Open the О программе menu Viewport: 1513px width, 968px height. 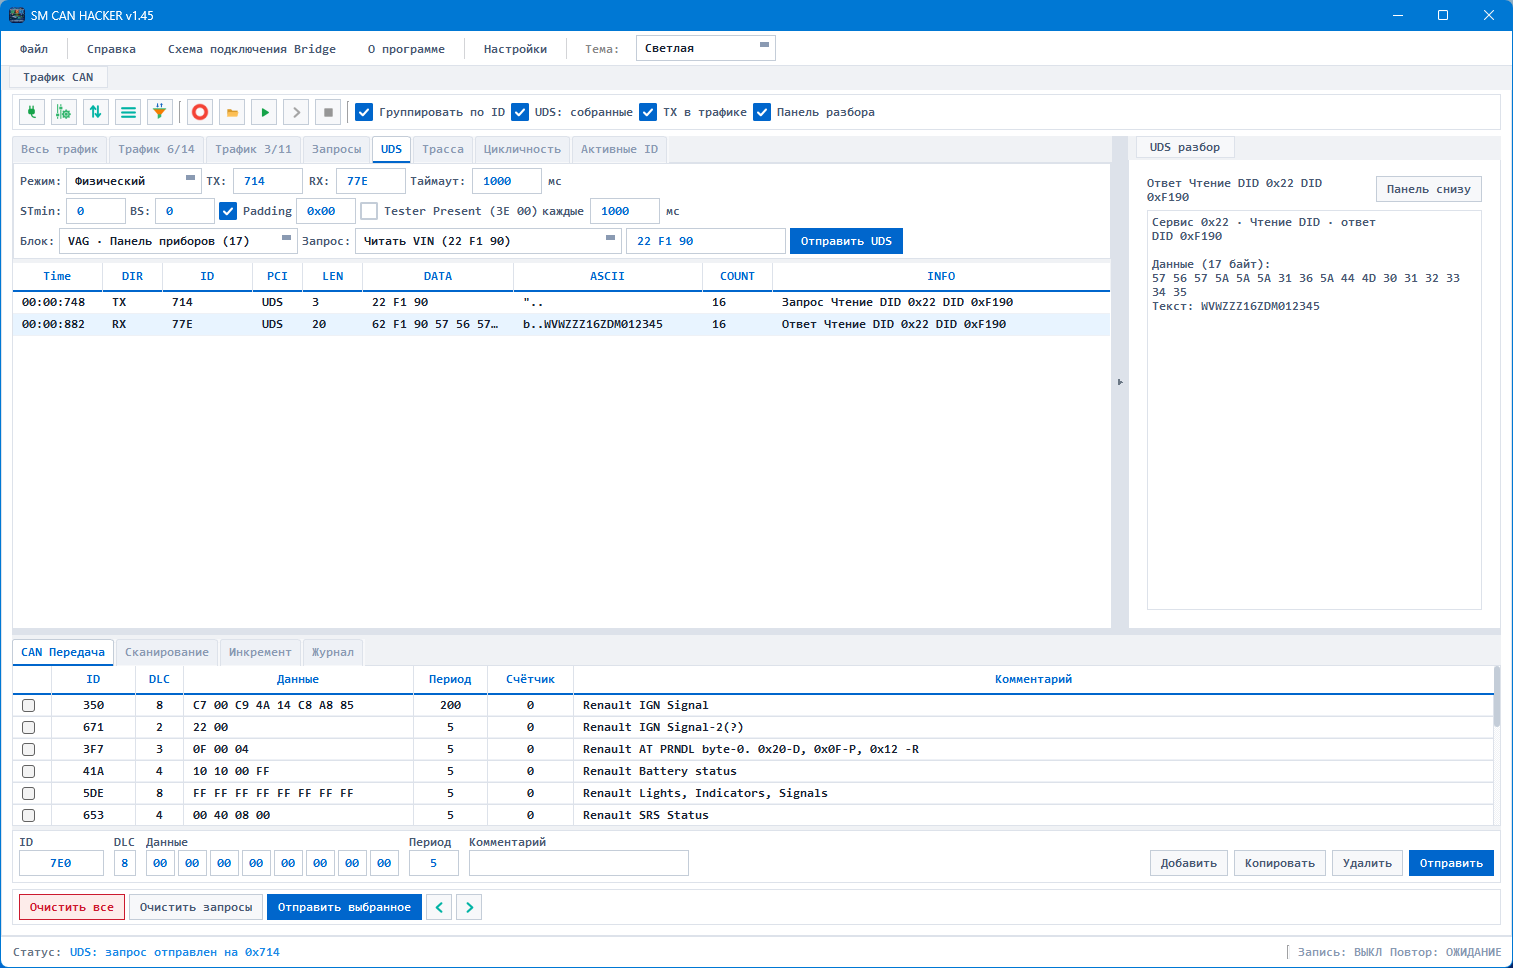406,49
